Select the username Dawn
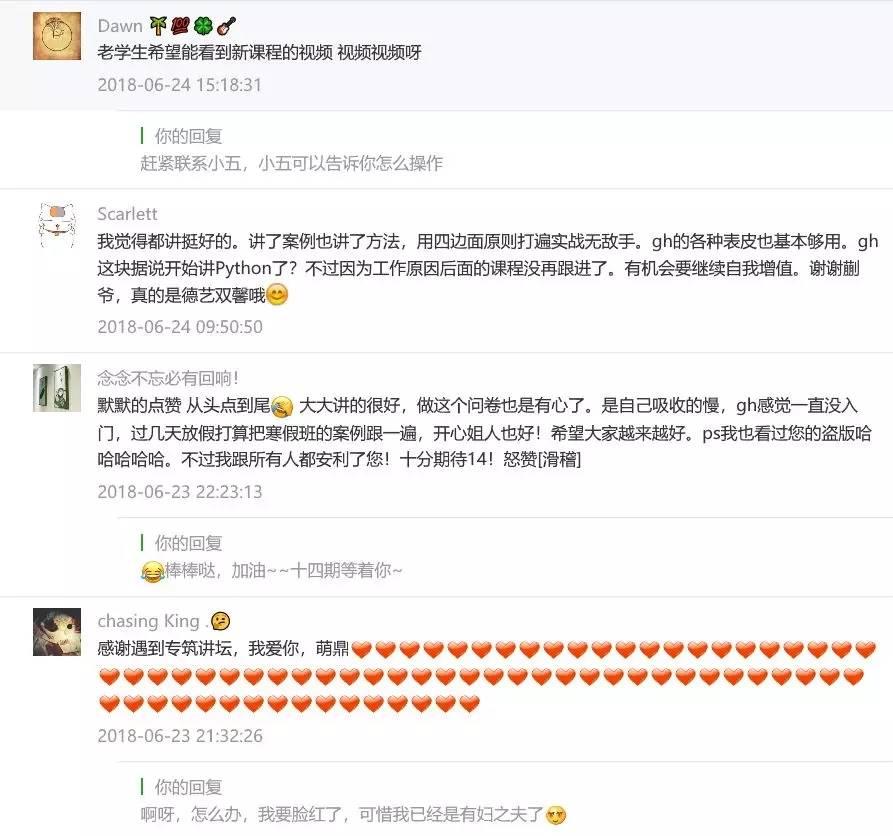The image size is (893, 836). click(120, 26)
